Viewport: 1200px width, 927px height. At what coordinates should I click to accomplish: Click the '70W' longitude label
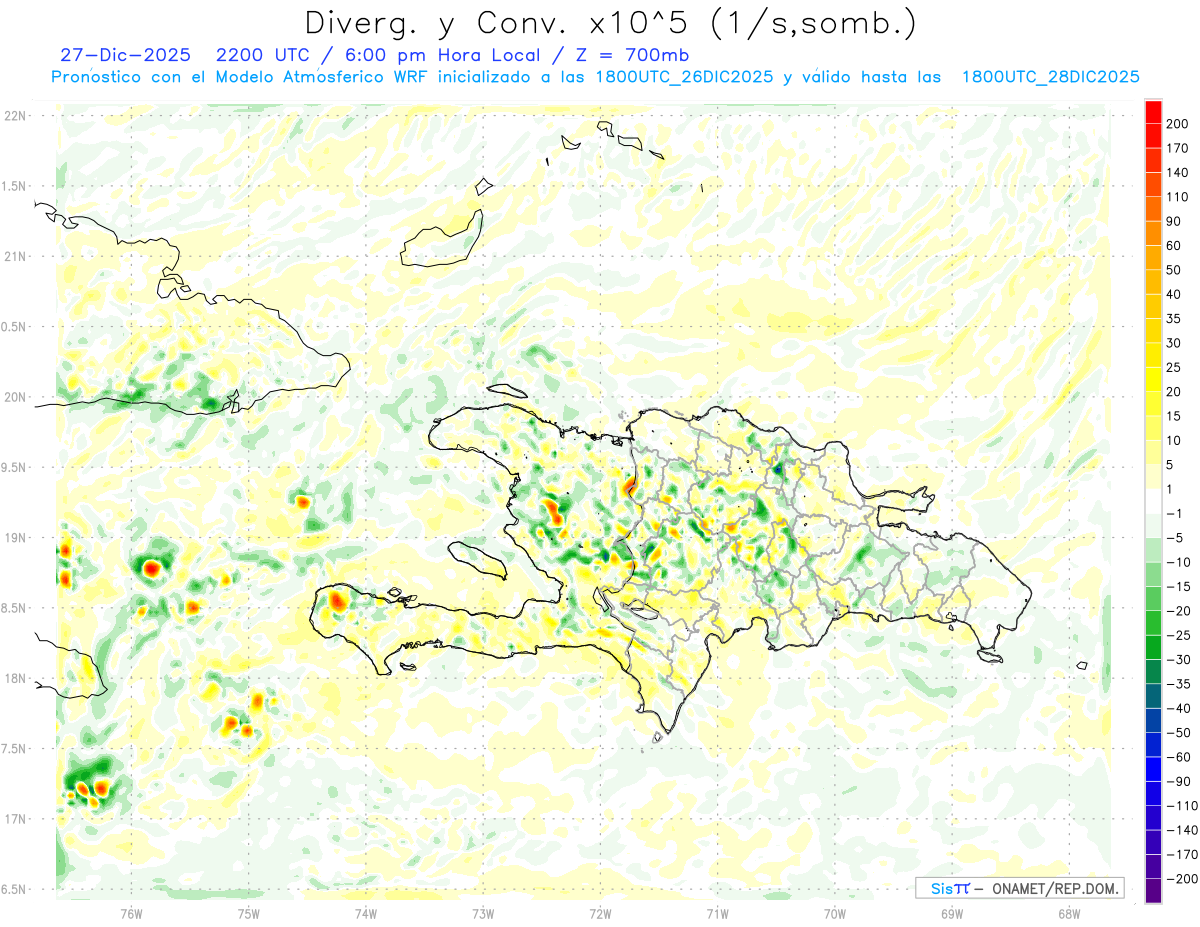point(835,914)
